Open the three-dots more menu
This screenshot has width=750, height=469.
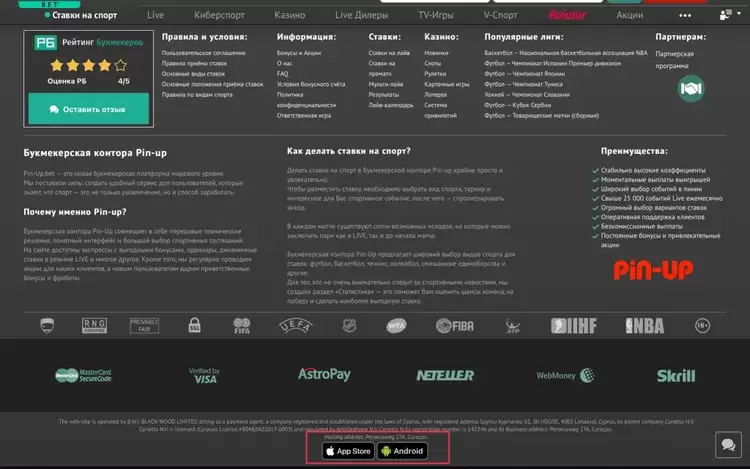pos(685,15)
